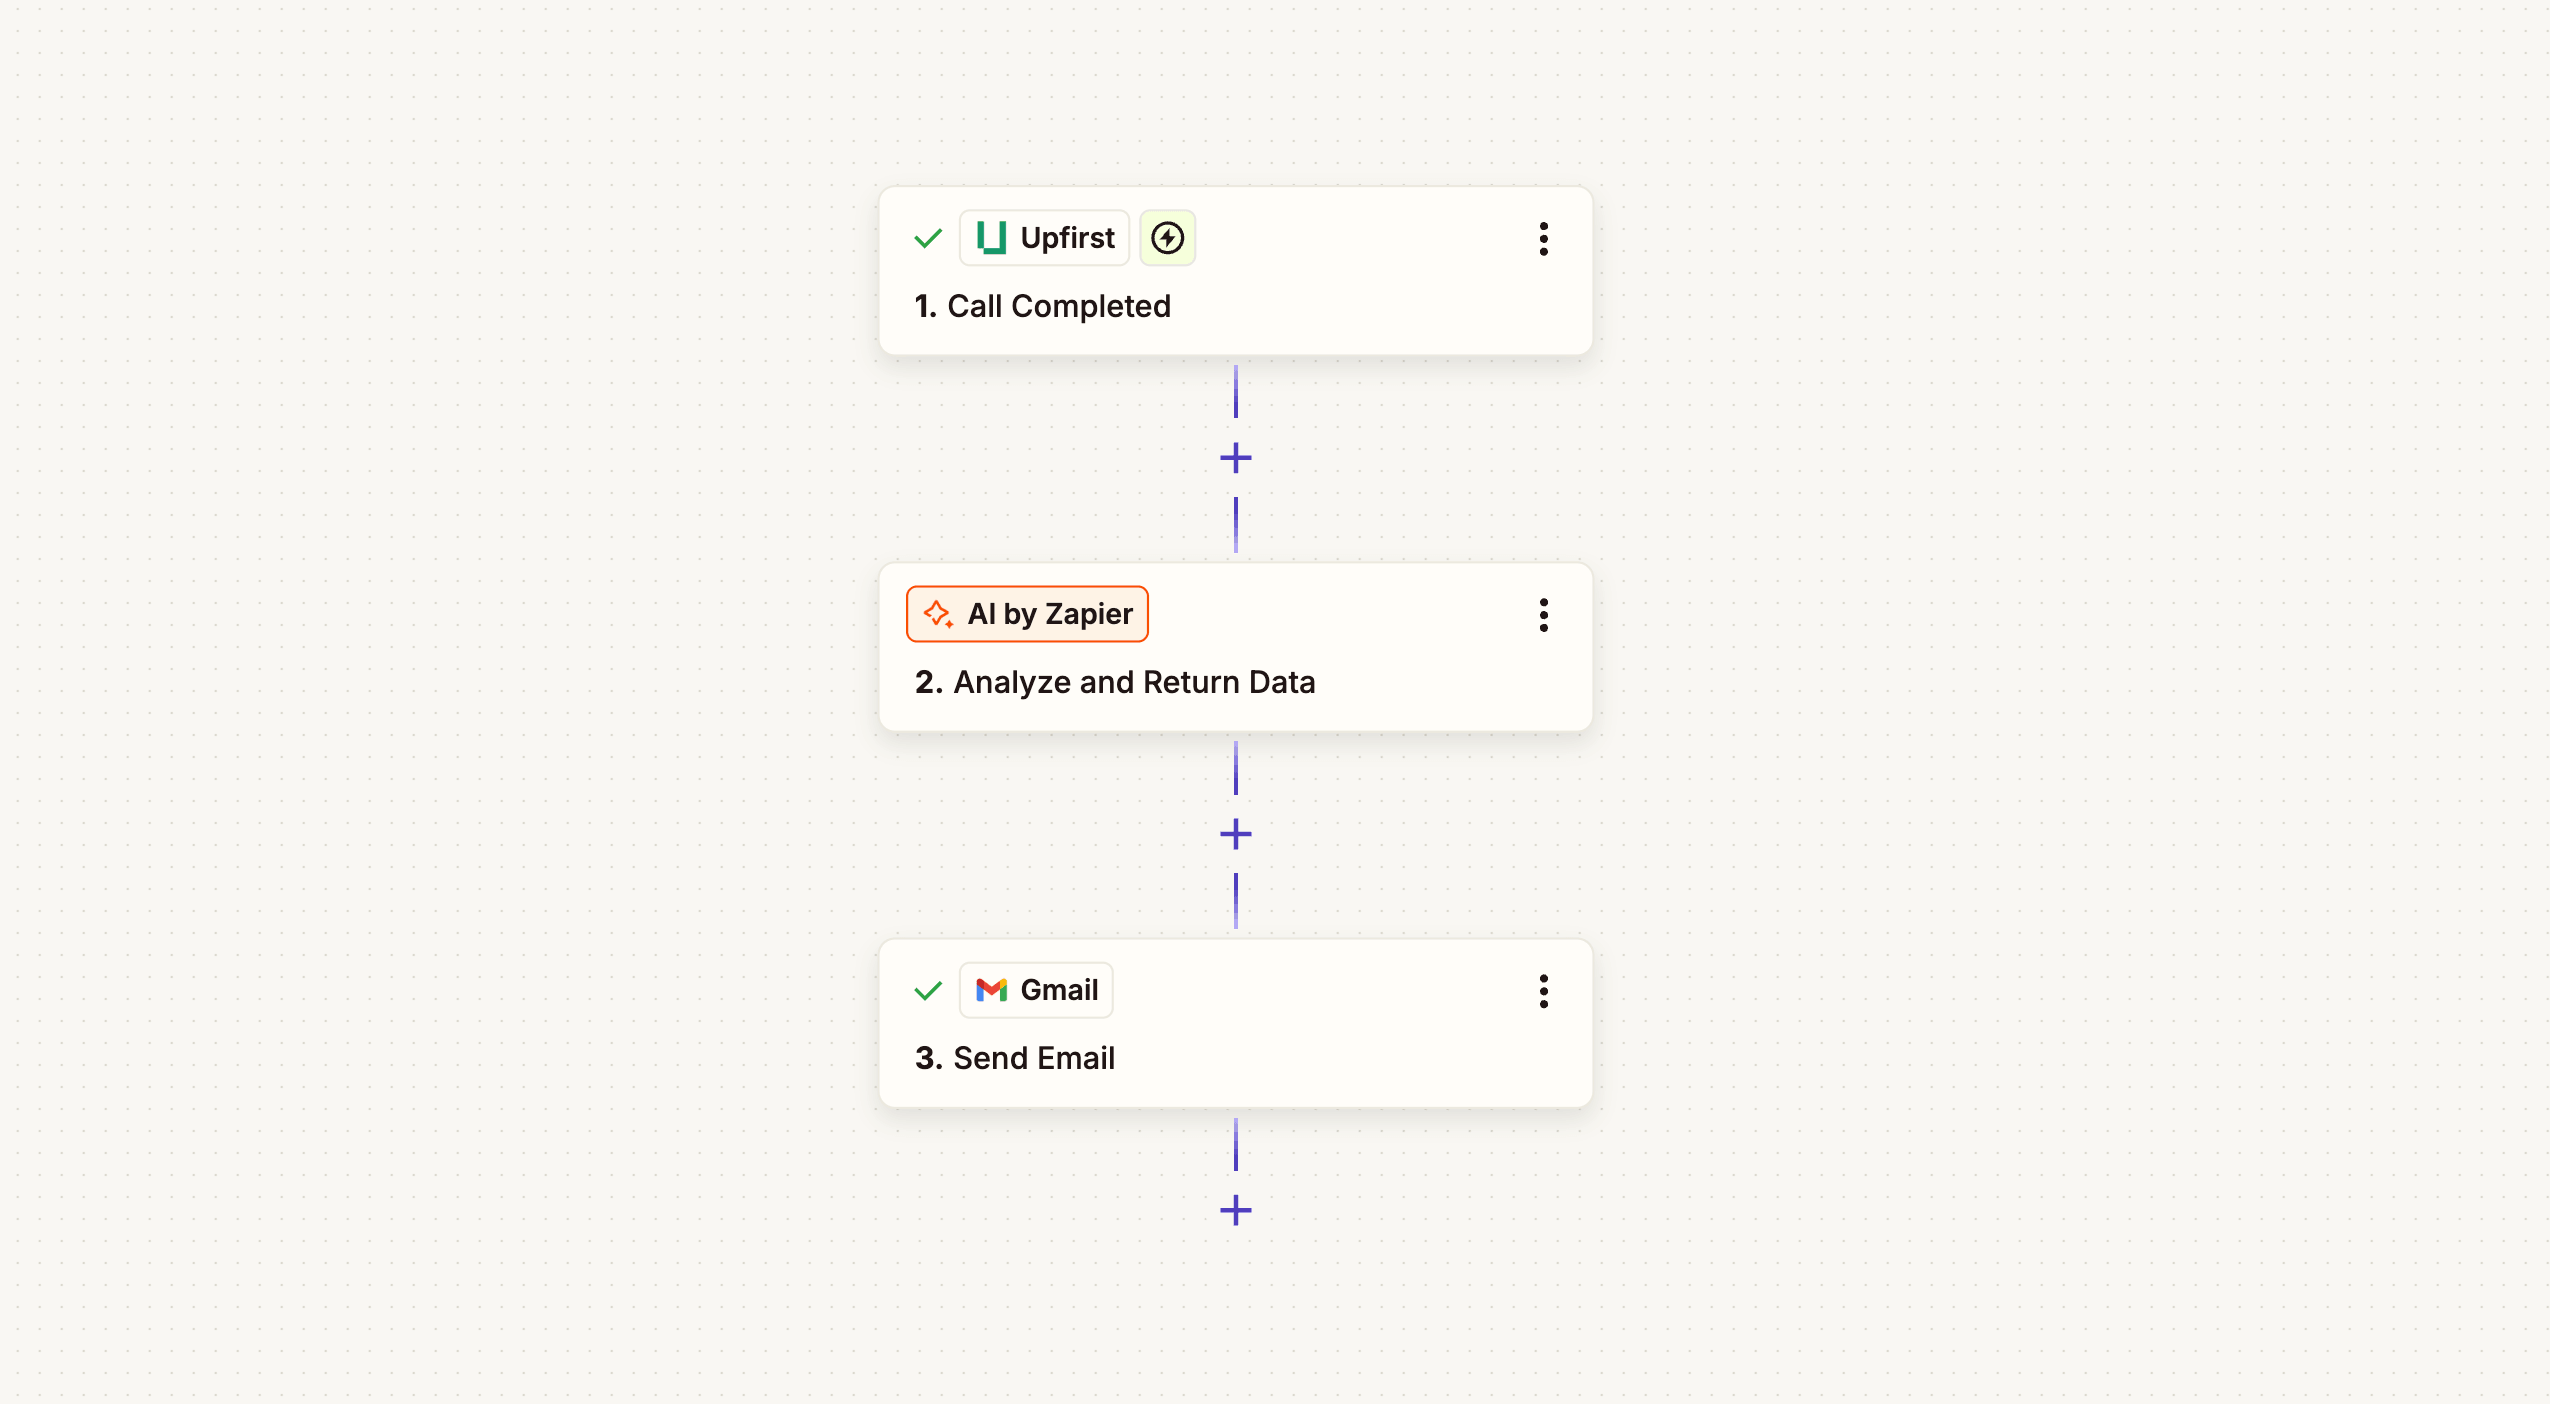This screenshot has width=2550, height=1404.
Task: Open the three-dot menu on Call Completed step
Action: [1542, 239]
